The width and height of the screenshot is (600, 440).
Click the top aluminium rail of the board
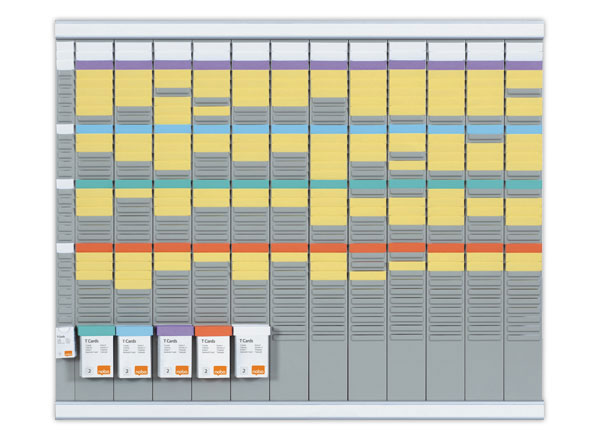(300, 28)
